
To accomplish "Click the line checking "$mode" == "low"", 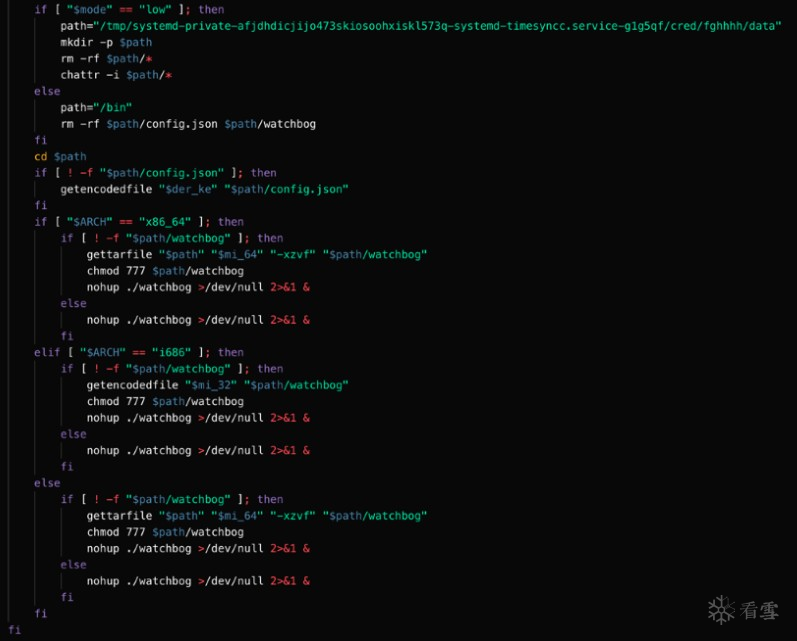I will coord(129,9).
